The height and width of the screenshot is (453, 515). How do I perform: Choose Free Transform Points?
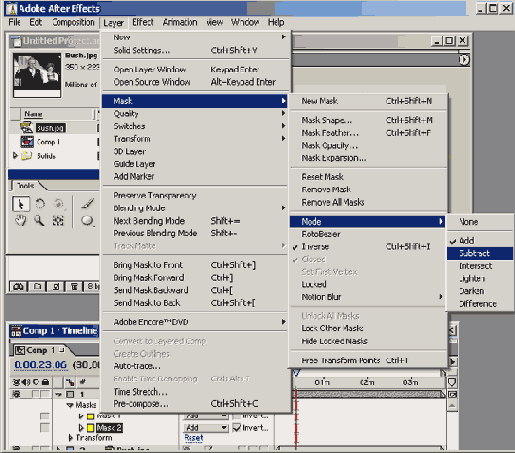367,360
